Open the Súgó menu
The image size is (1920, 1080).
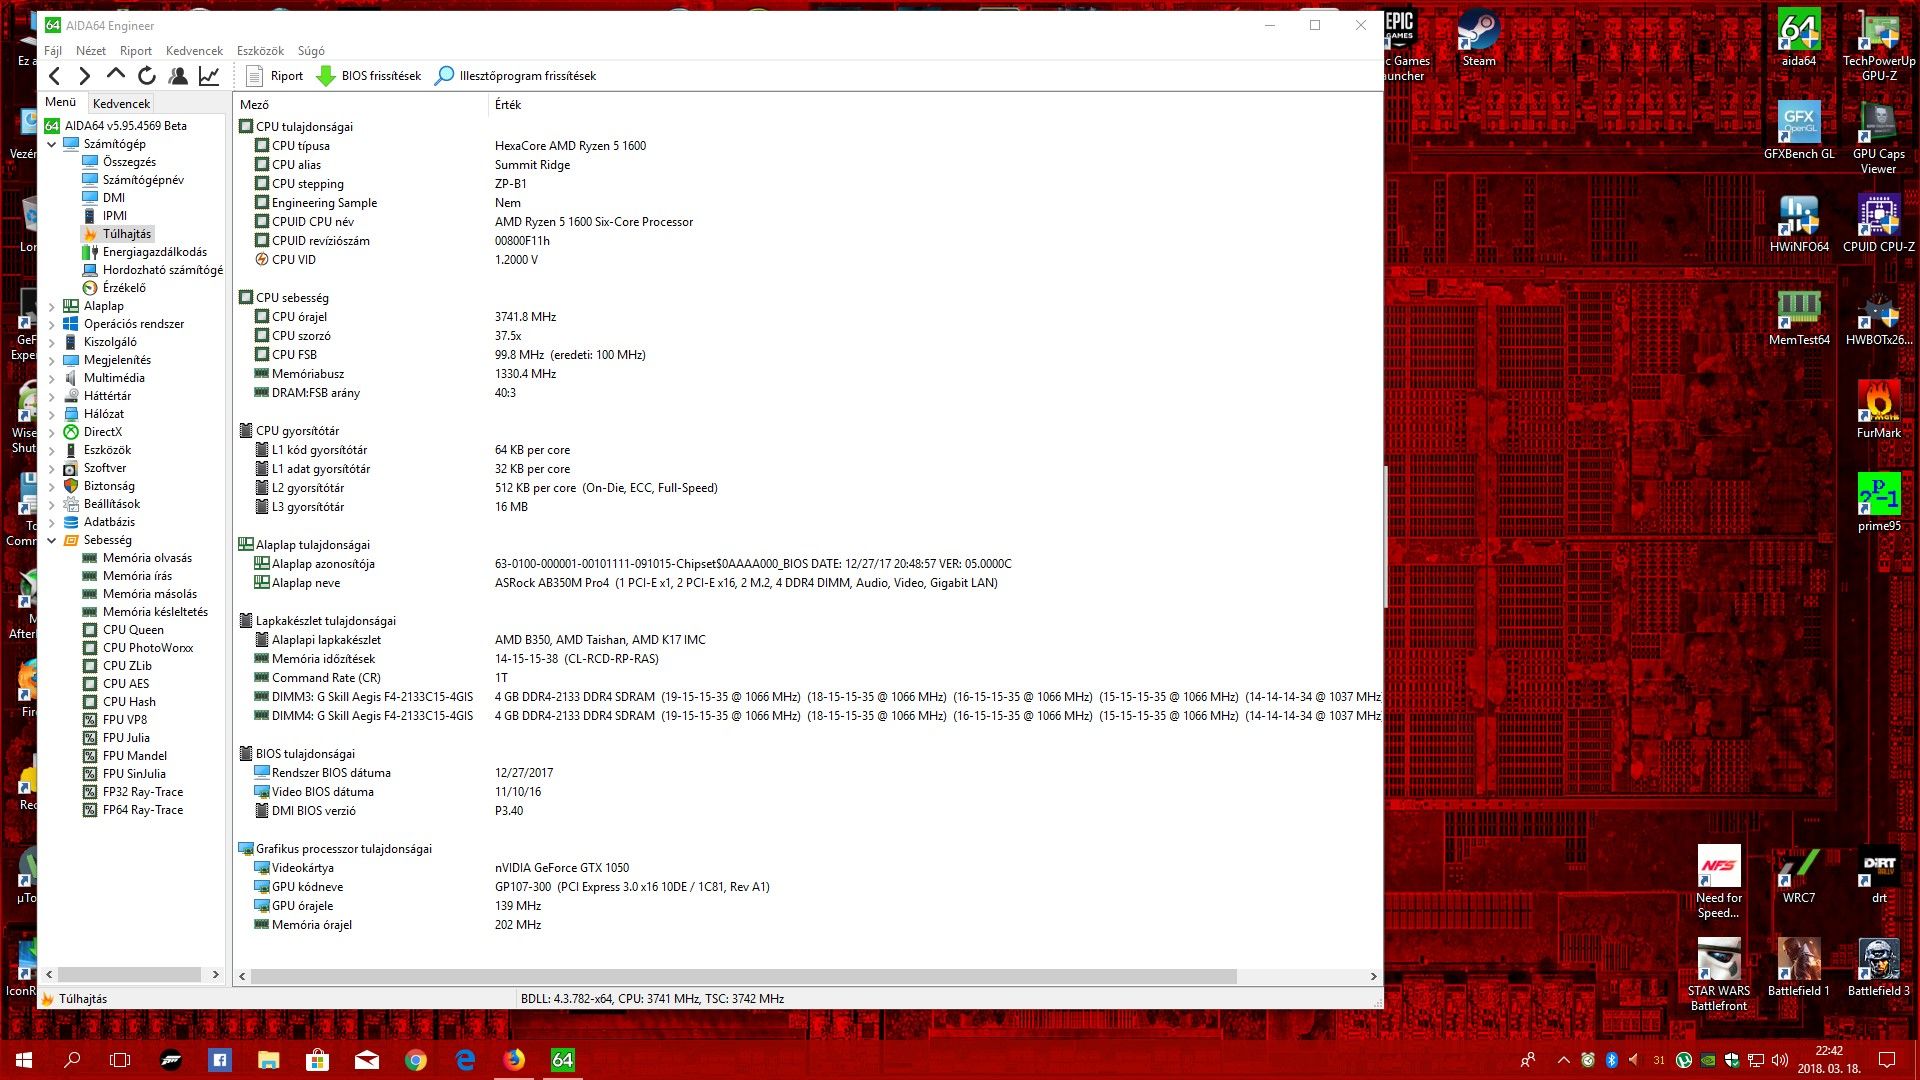coord(311,50)
